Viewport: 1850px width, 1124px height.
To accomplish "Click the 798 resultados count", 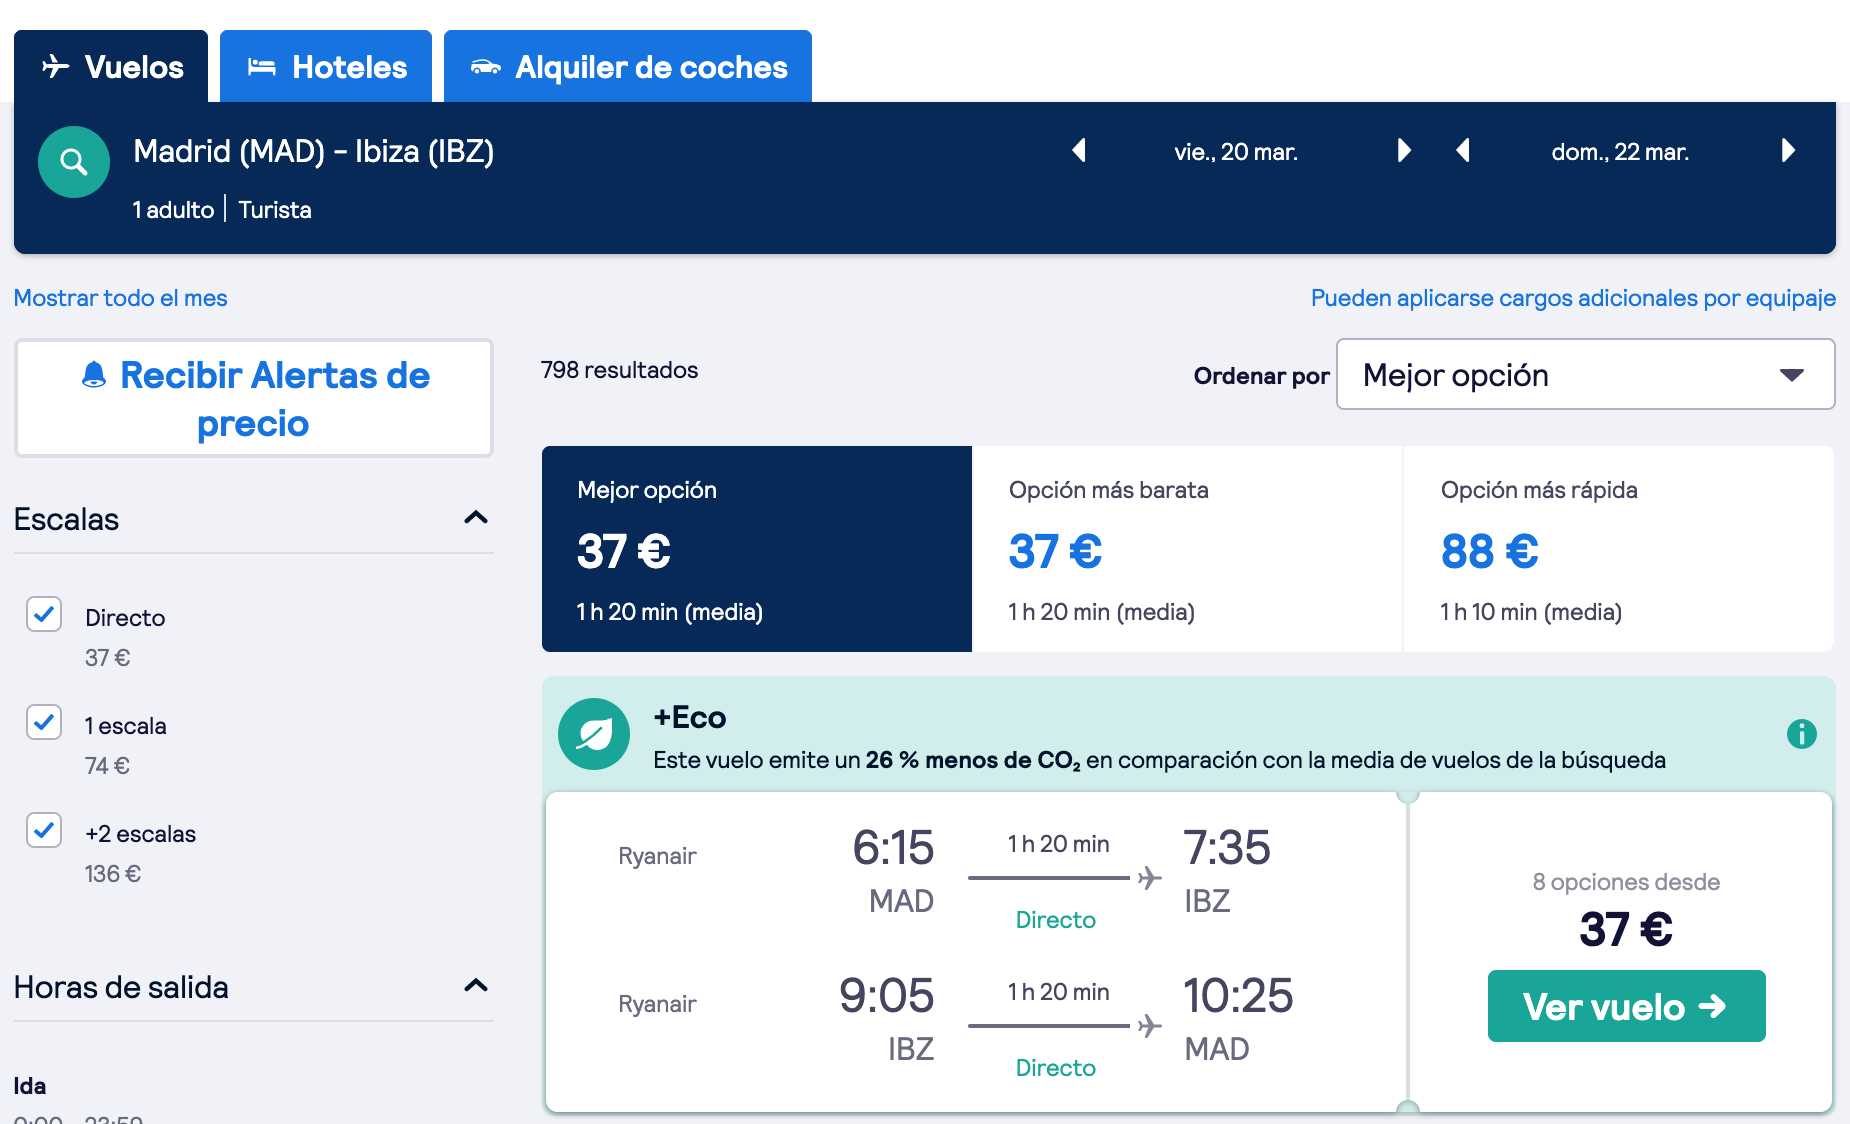I will 620,370.
